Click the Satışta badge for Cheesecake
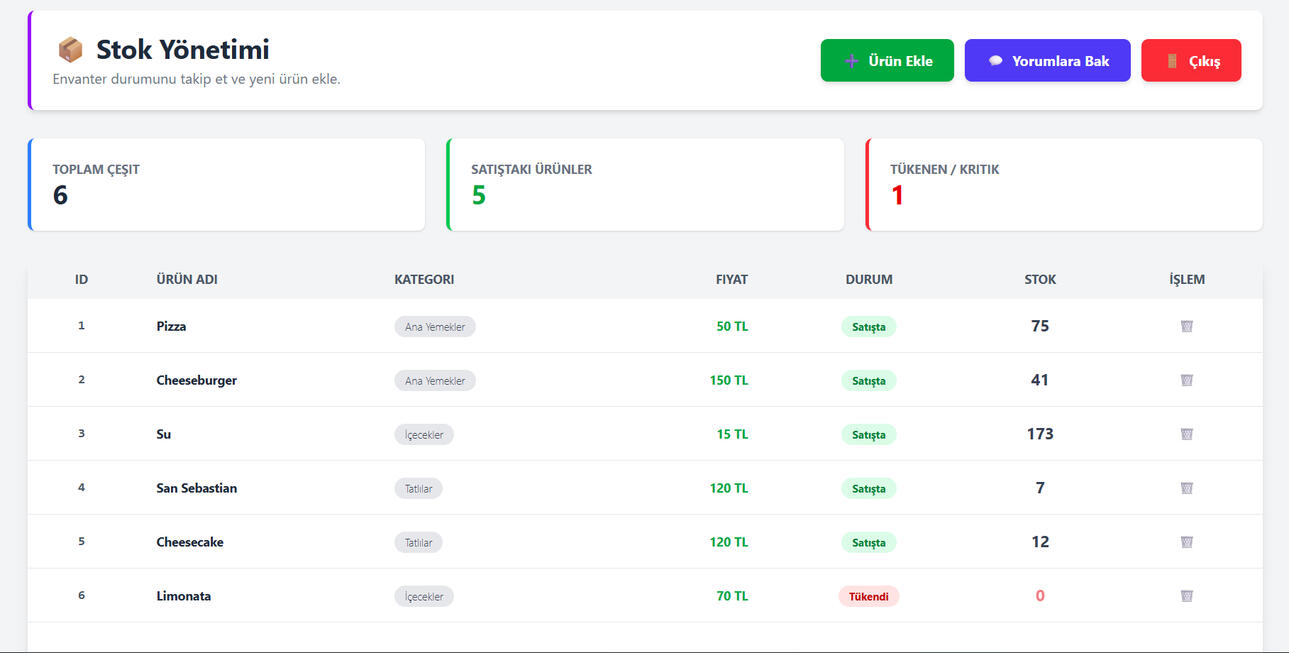1289x653 pixels. 868,543
